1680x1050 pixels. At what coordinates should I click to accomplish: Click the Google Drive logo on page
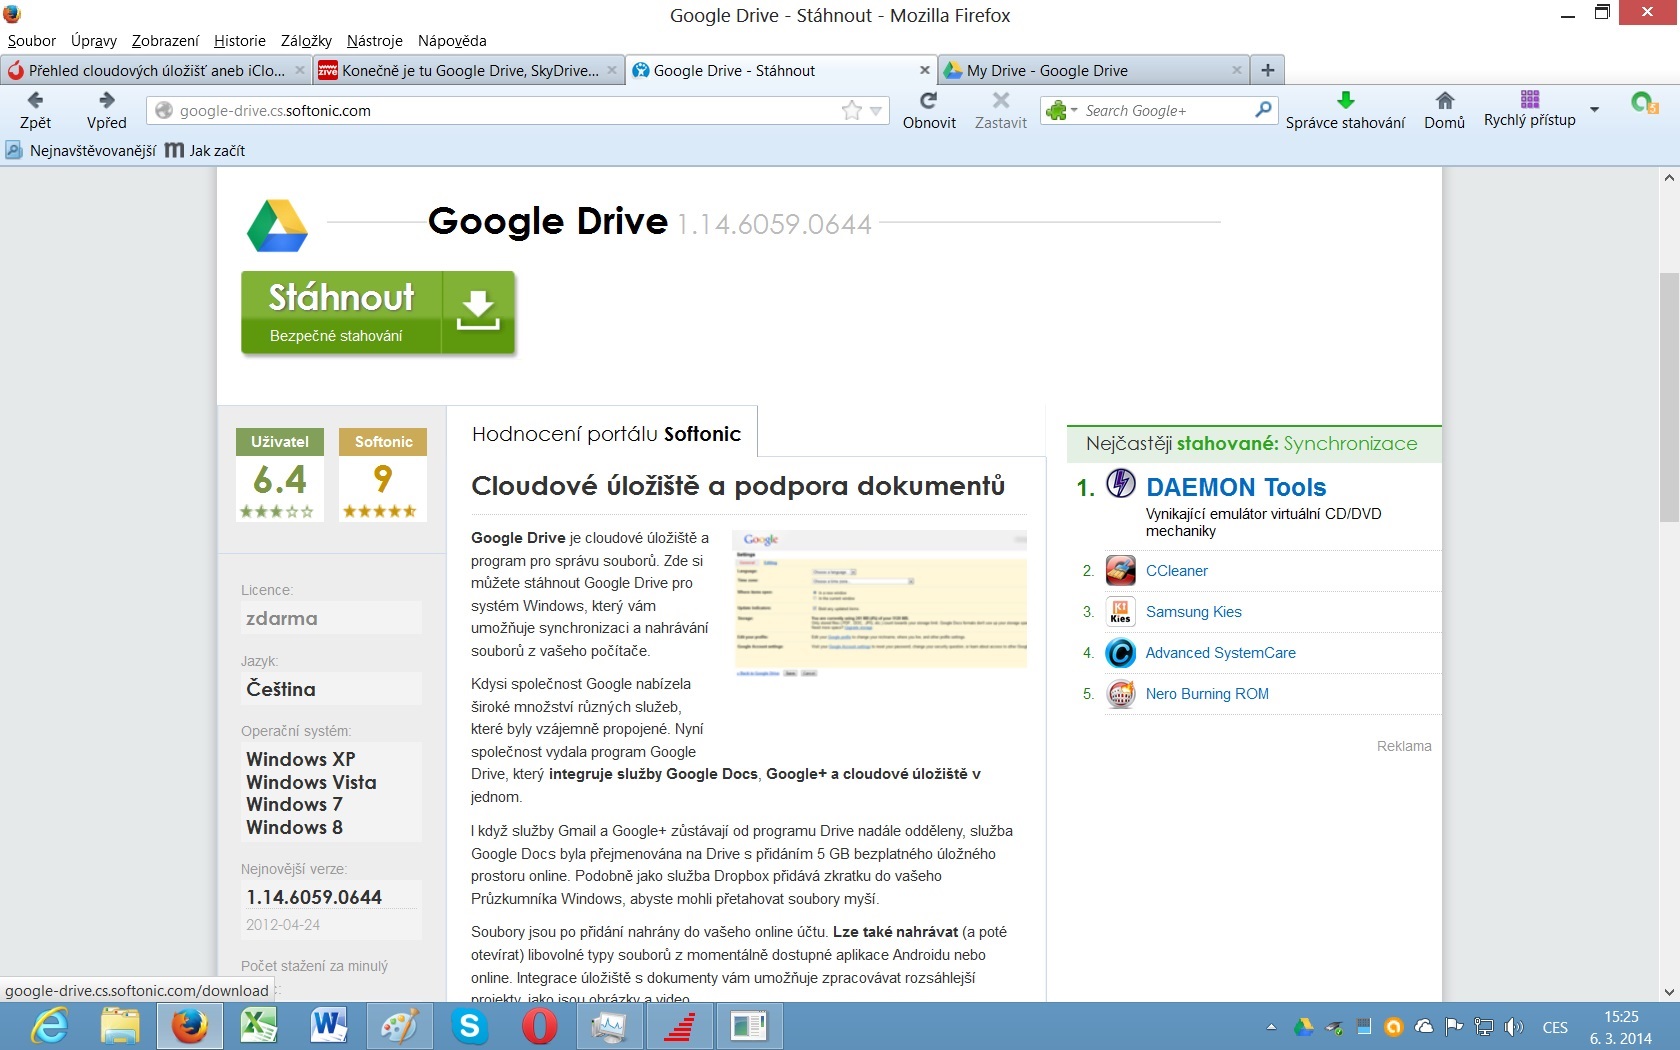pos(277,225)
